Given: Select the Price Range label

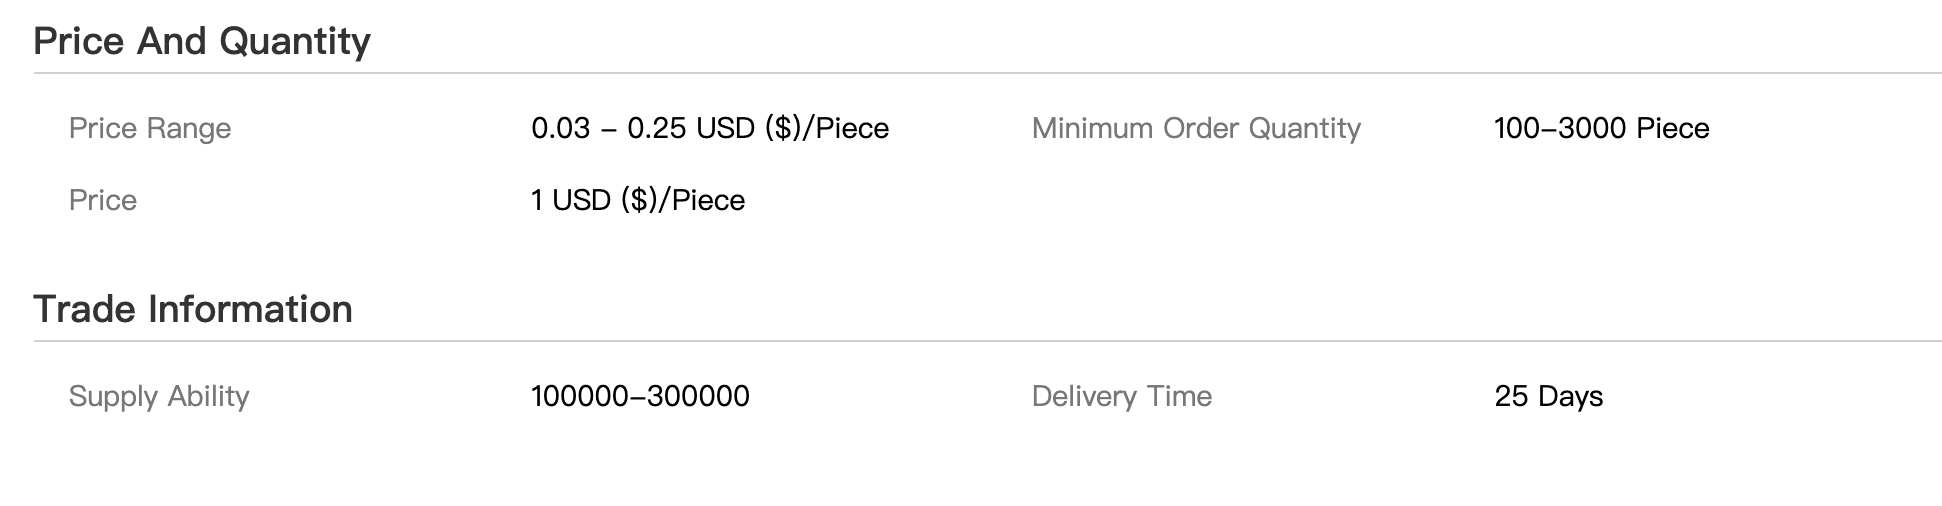Looking at the screenshot, I should [150, 129].
